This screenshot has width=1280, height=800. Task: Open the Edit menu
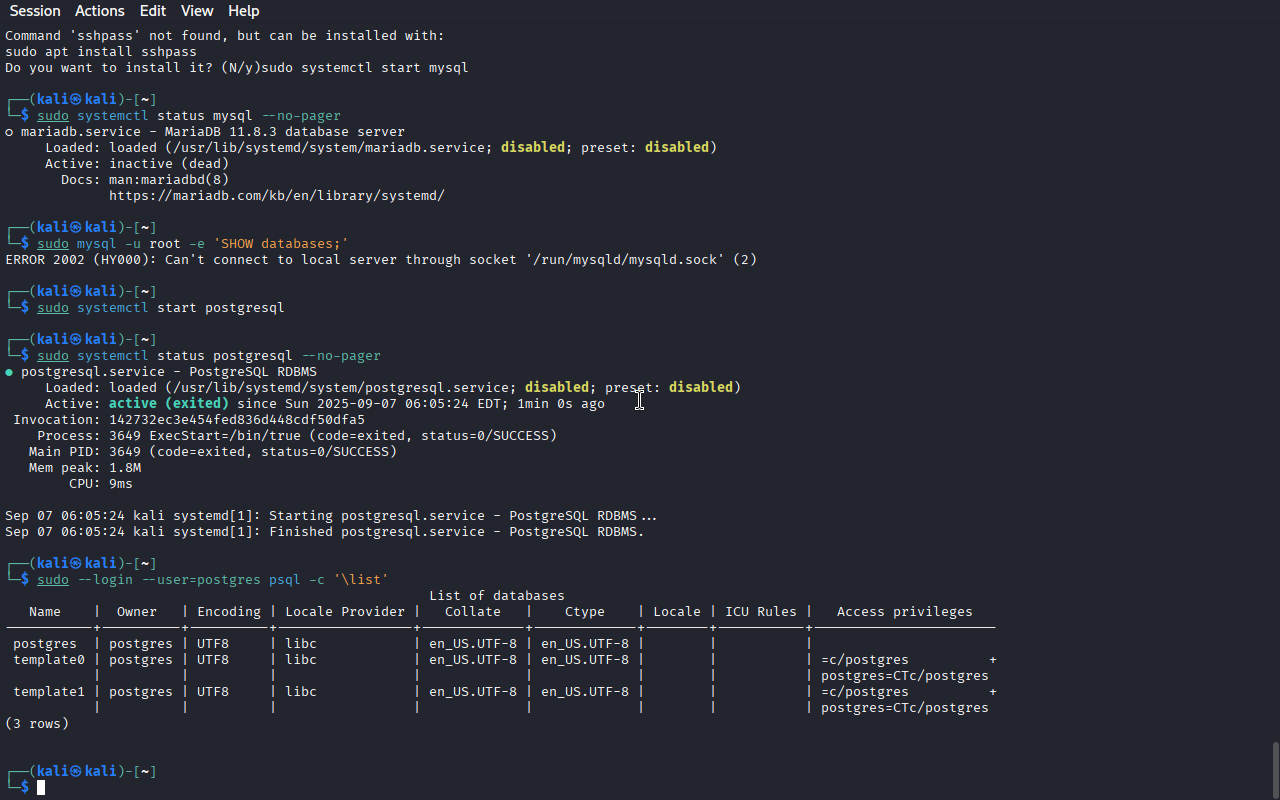153,11
